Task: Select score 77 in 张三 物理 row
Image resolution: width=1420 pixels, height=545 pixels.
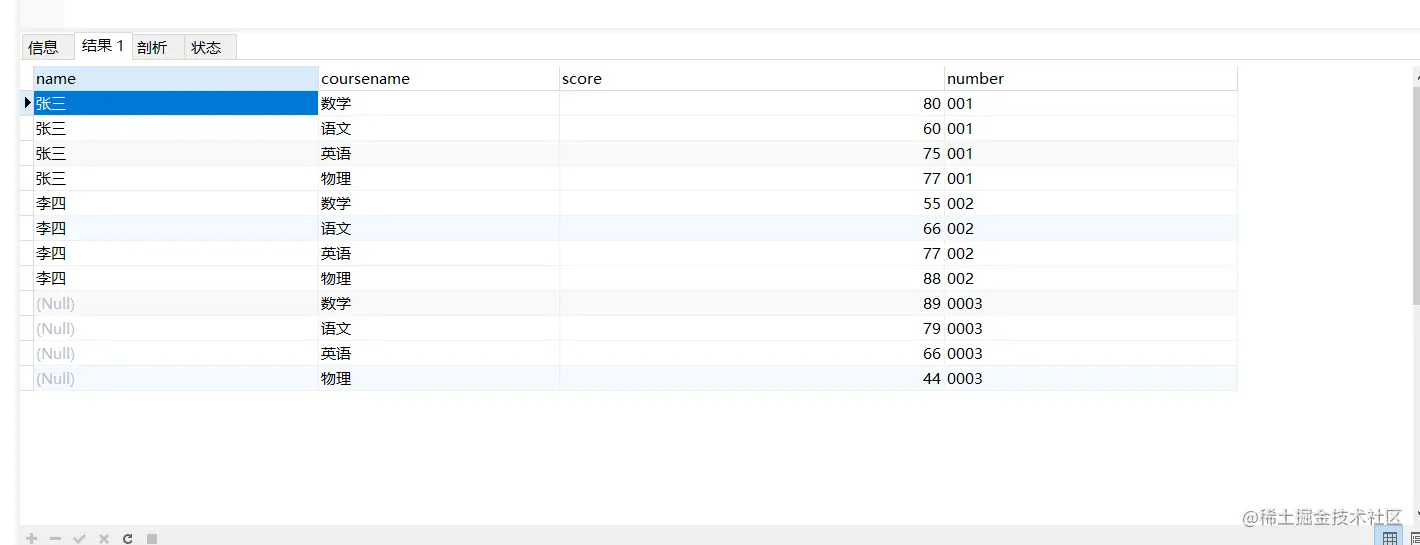Action: (752, 178)
